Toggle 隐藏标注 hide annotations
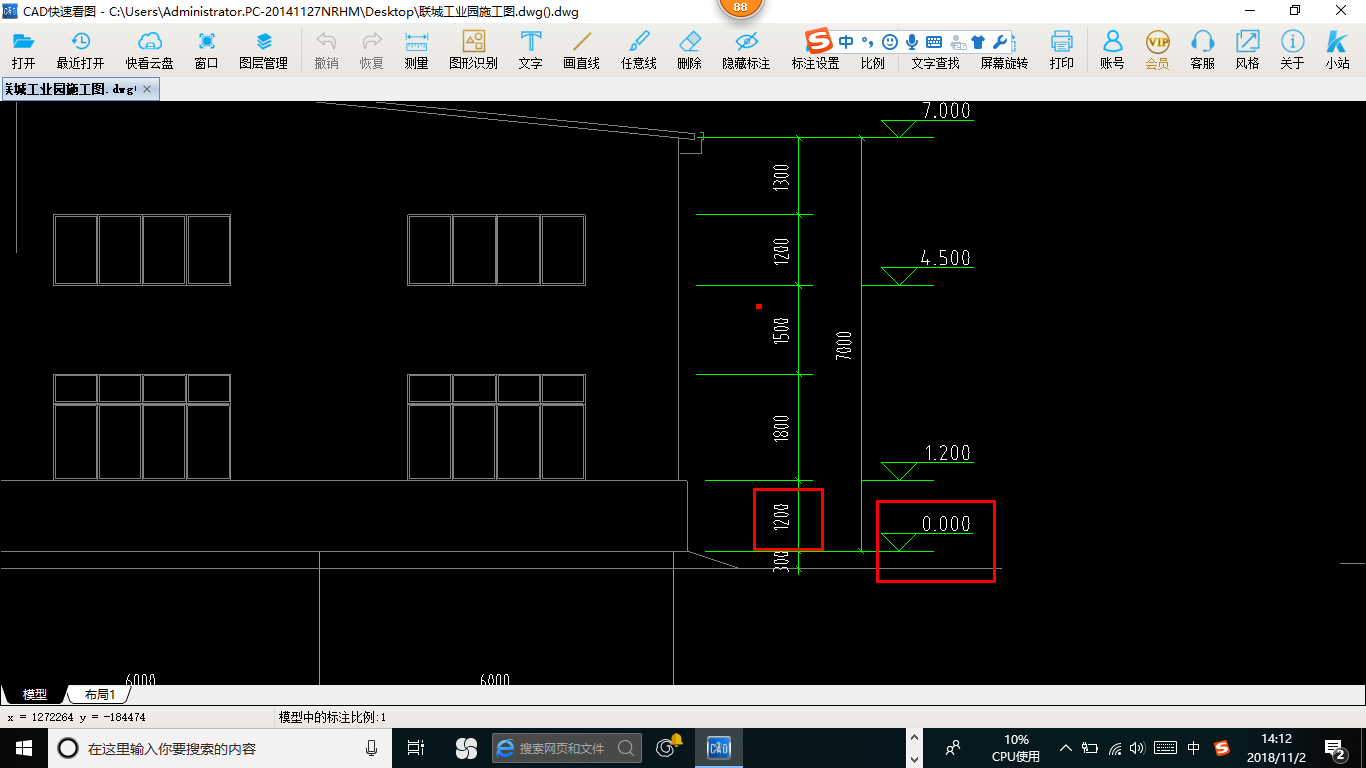 point(746,50)
